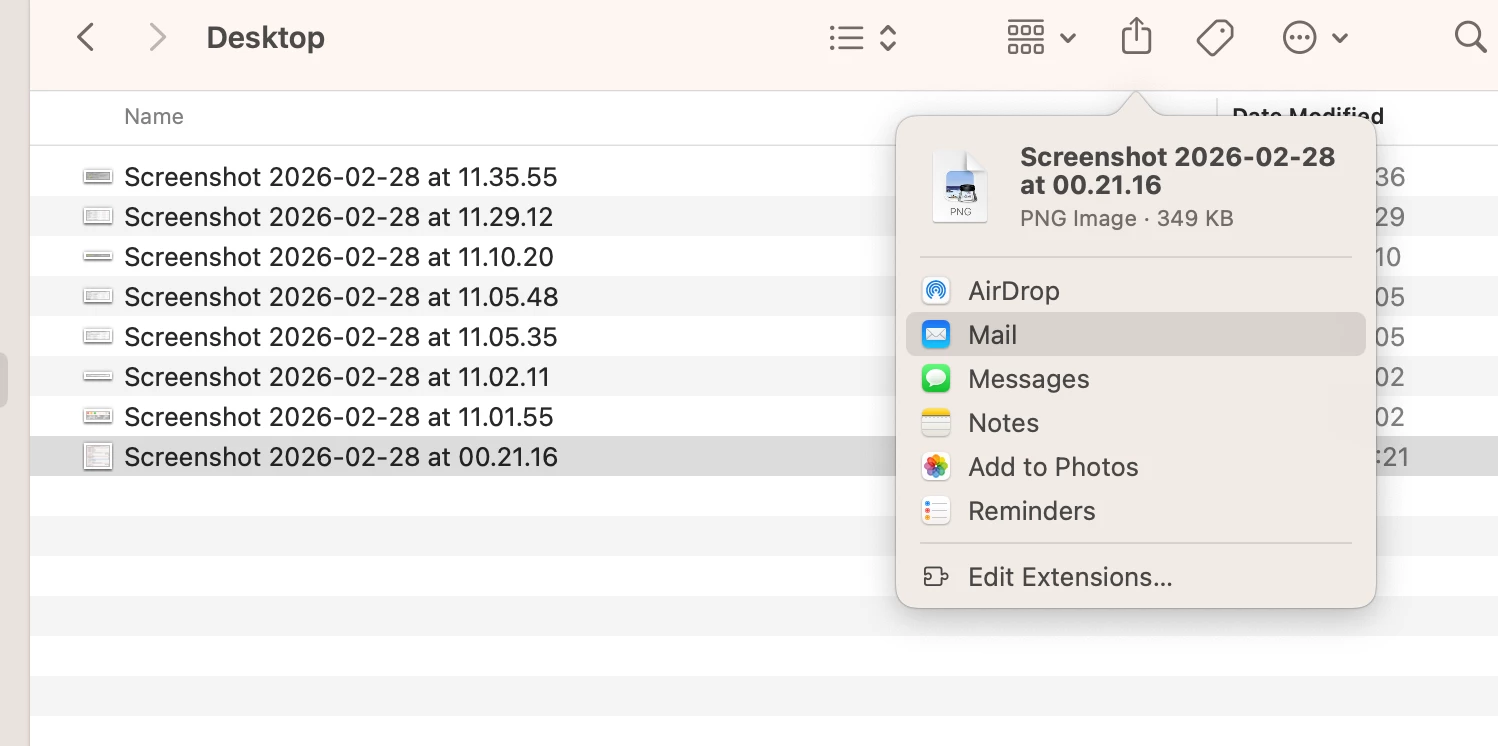Open the Share toolbar button
Screen dimensions: 1498x746
click(x=1136, y=38)
